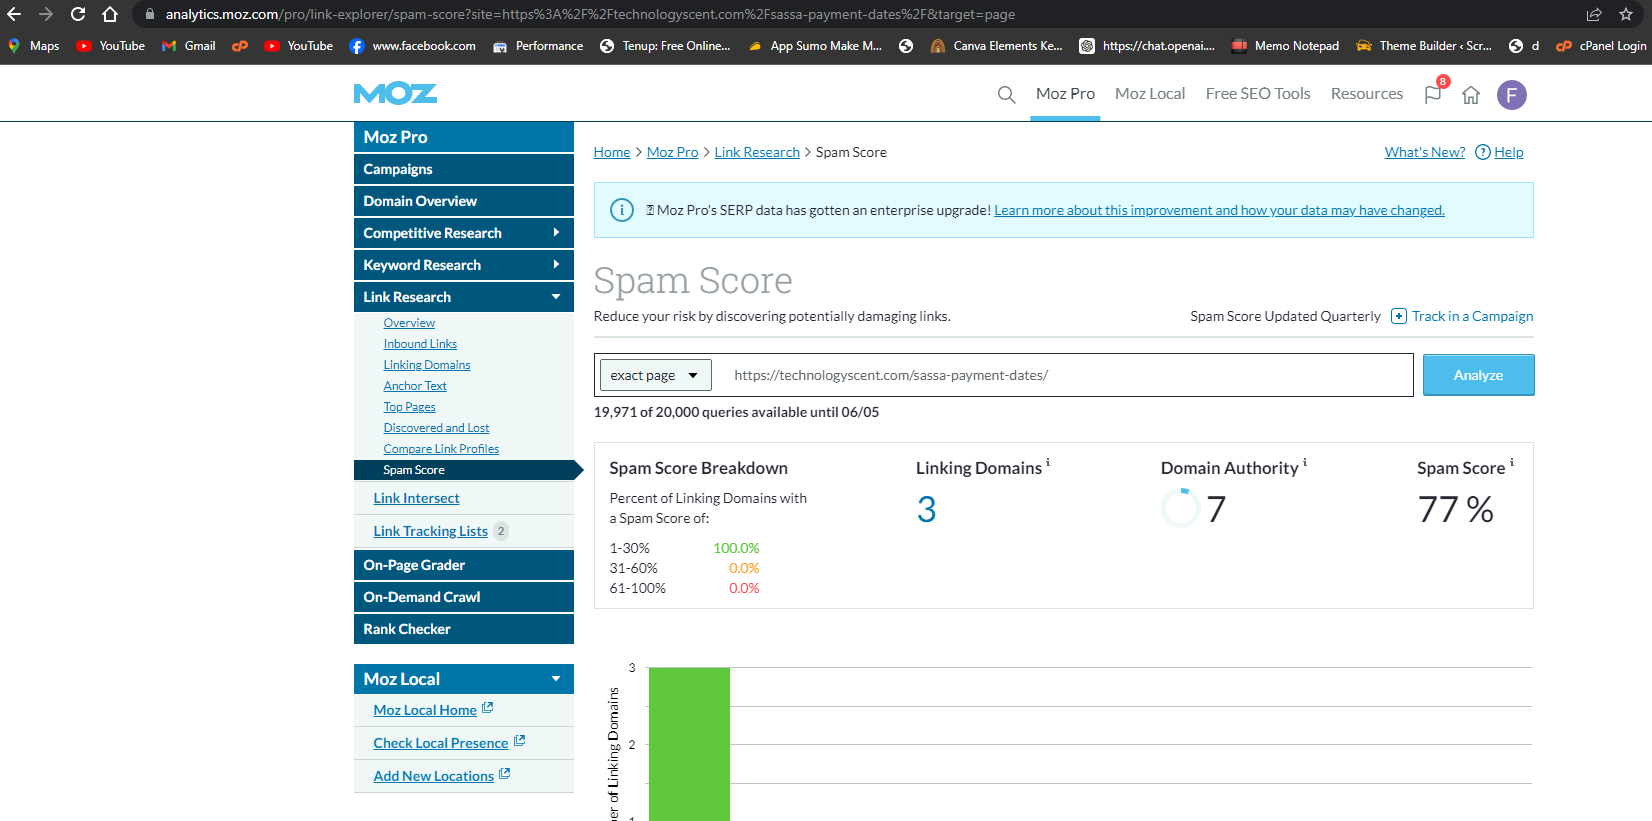The image size is (1652, 821).
Task: Click the Moz logo
Action: pos(395,94)
